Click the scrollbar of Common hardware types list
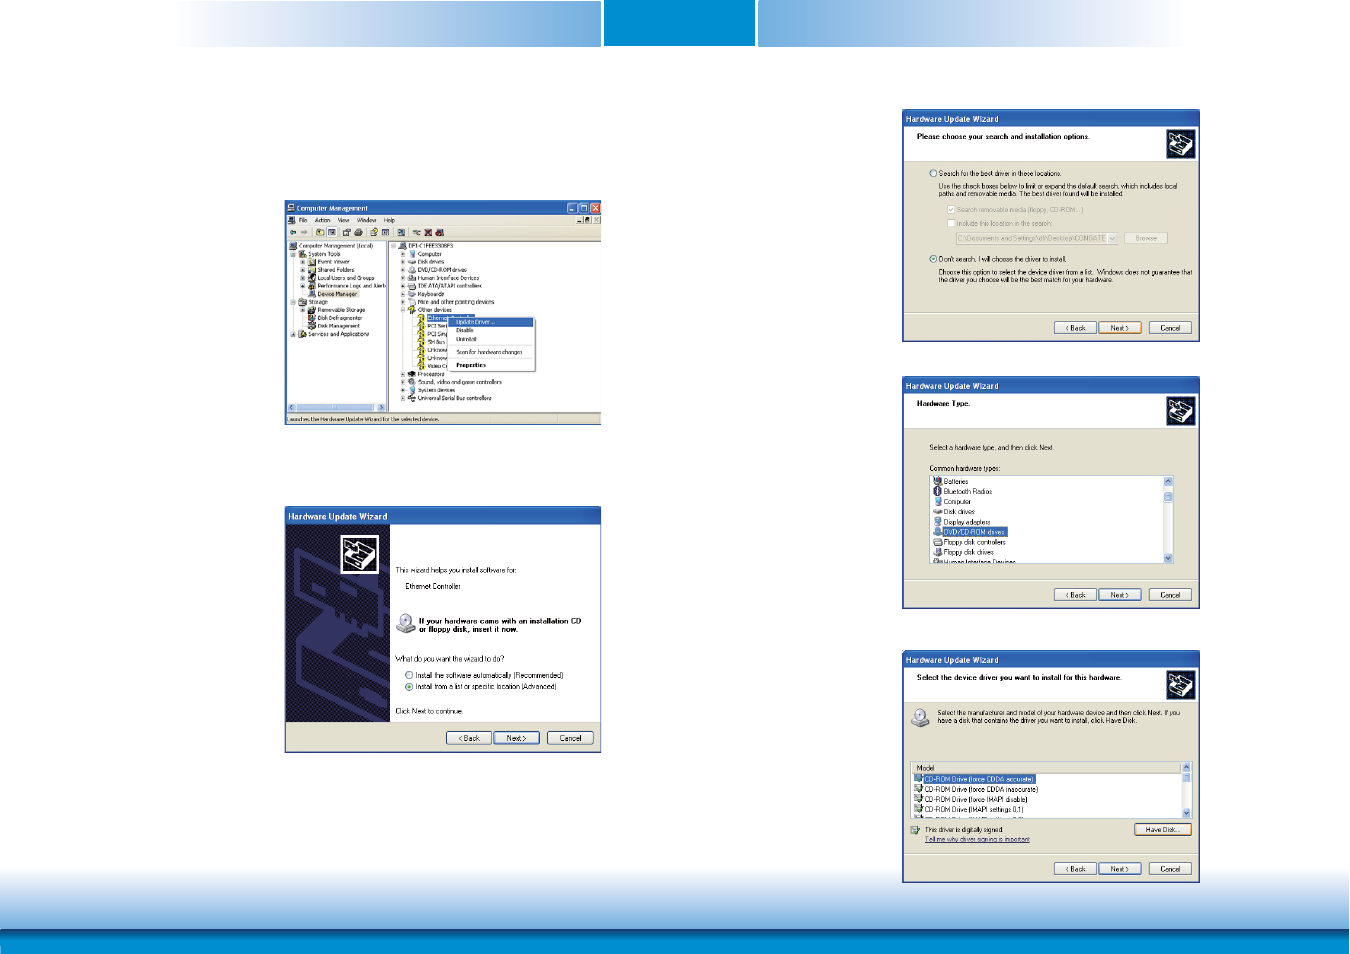Screen dimensions: 1350x954 click(1168, 520)
